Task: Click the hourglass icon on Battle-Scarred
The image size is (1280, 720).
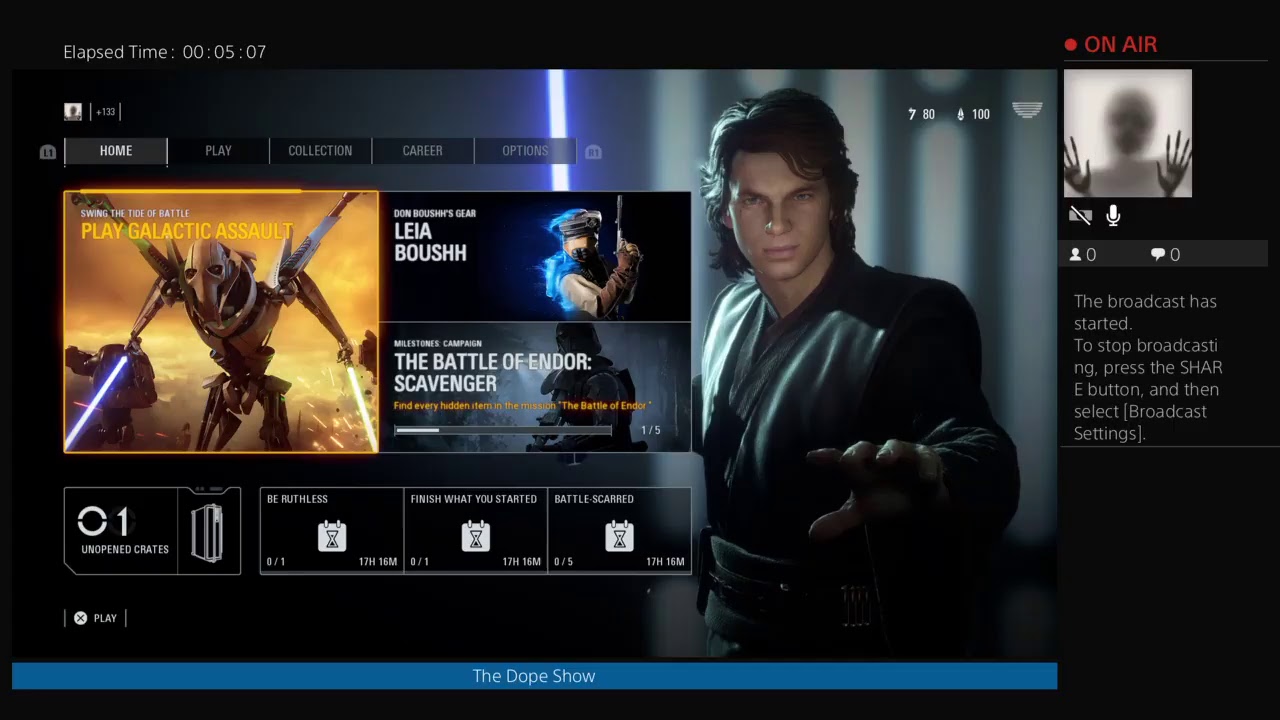Action: 620,537
